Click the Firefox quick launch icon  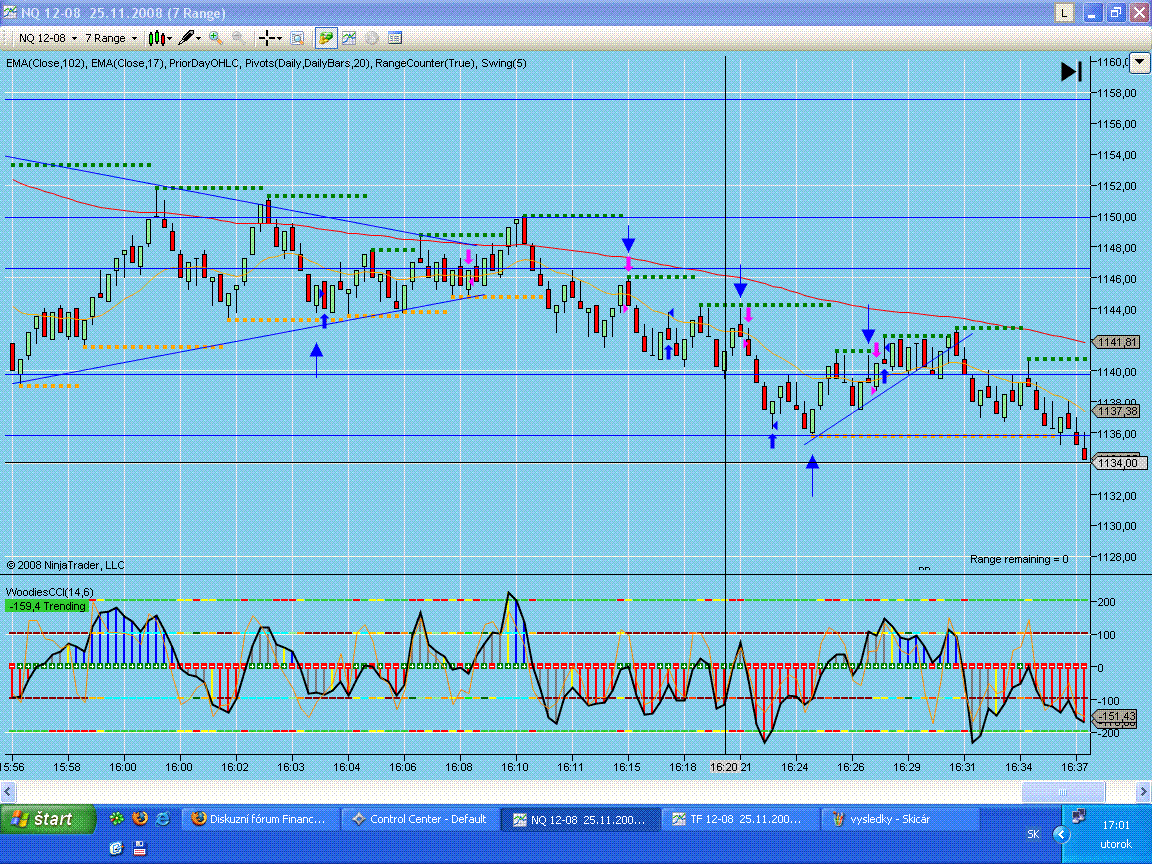click(139, 818)
